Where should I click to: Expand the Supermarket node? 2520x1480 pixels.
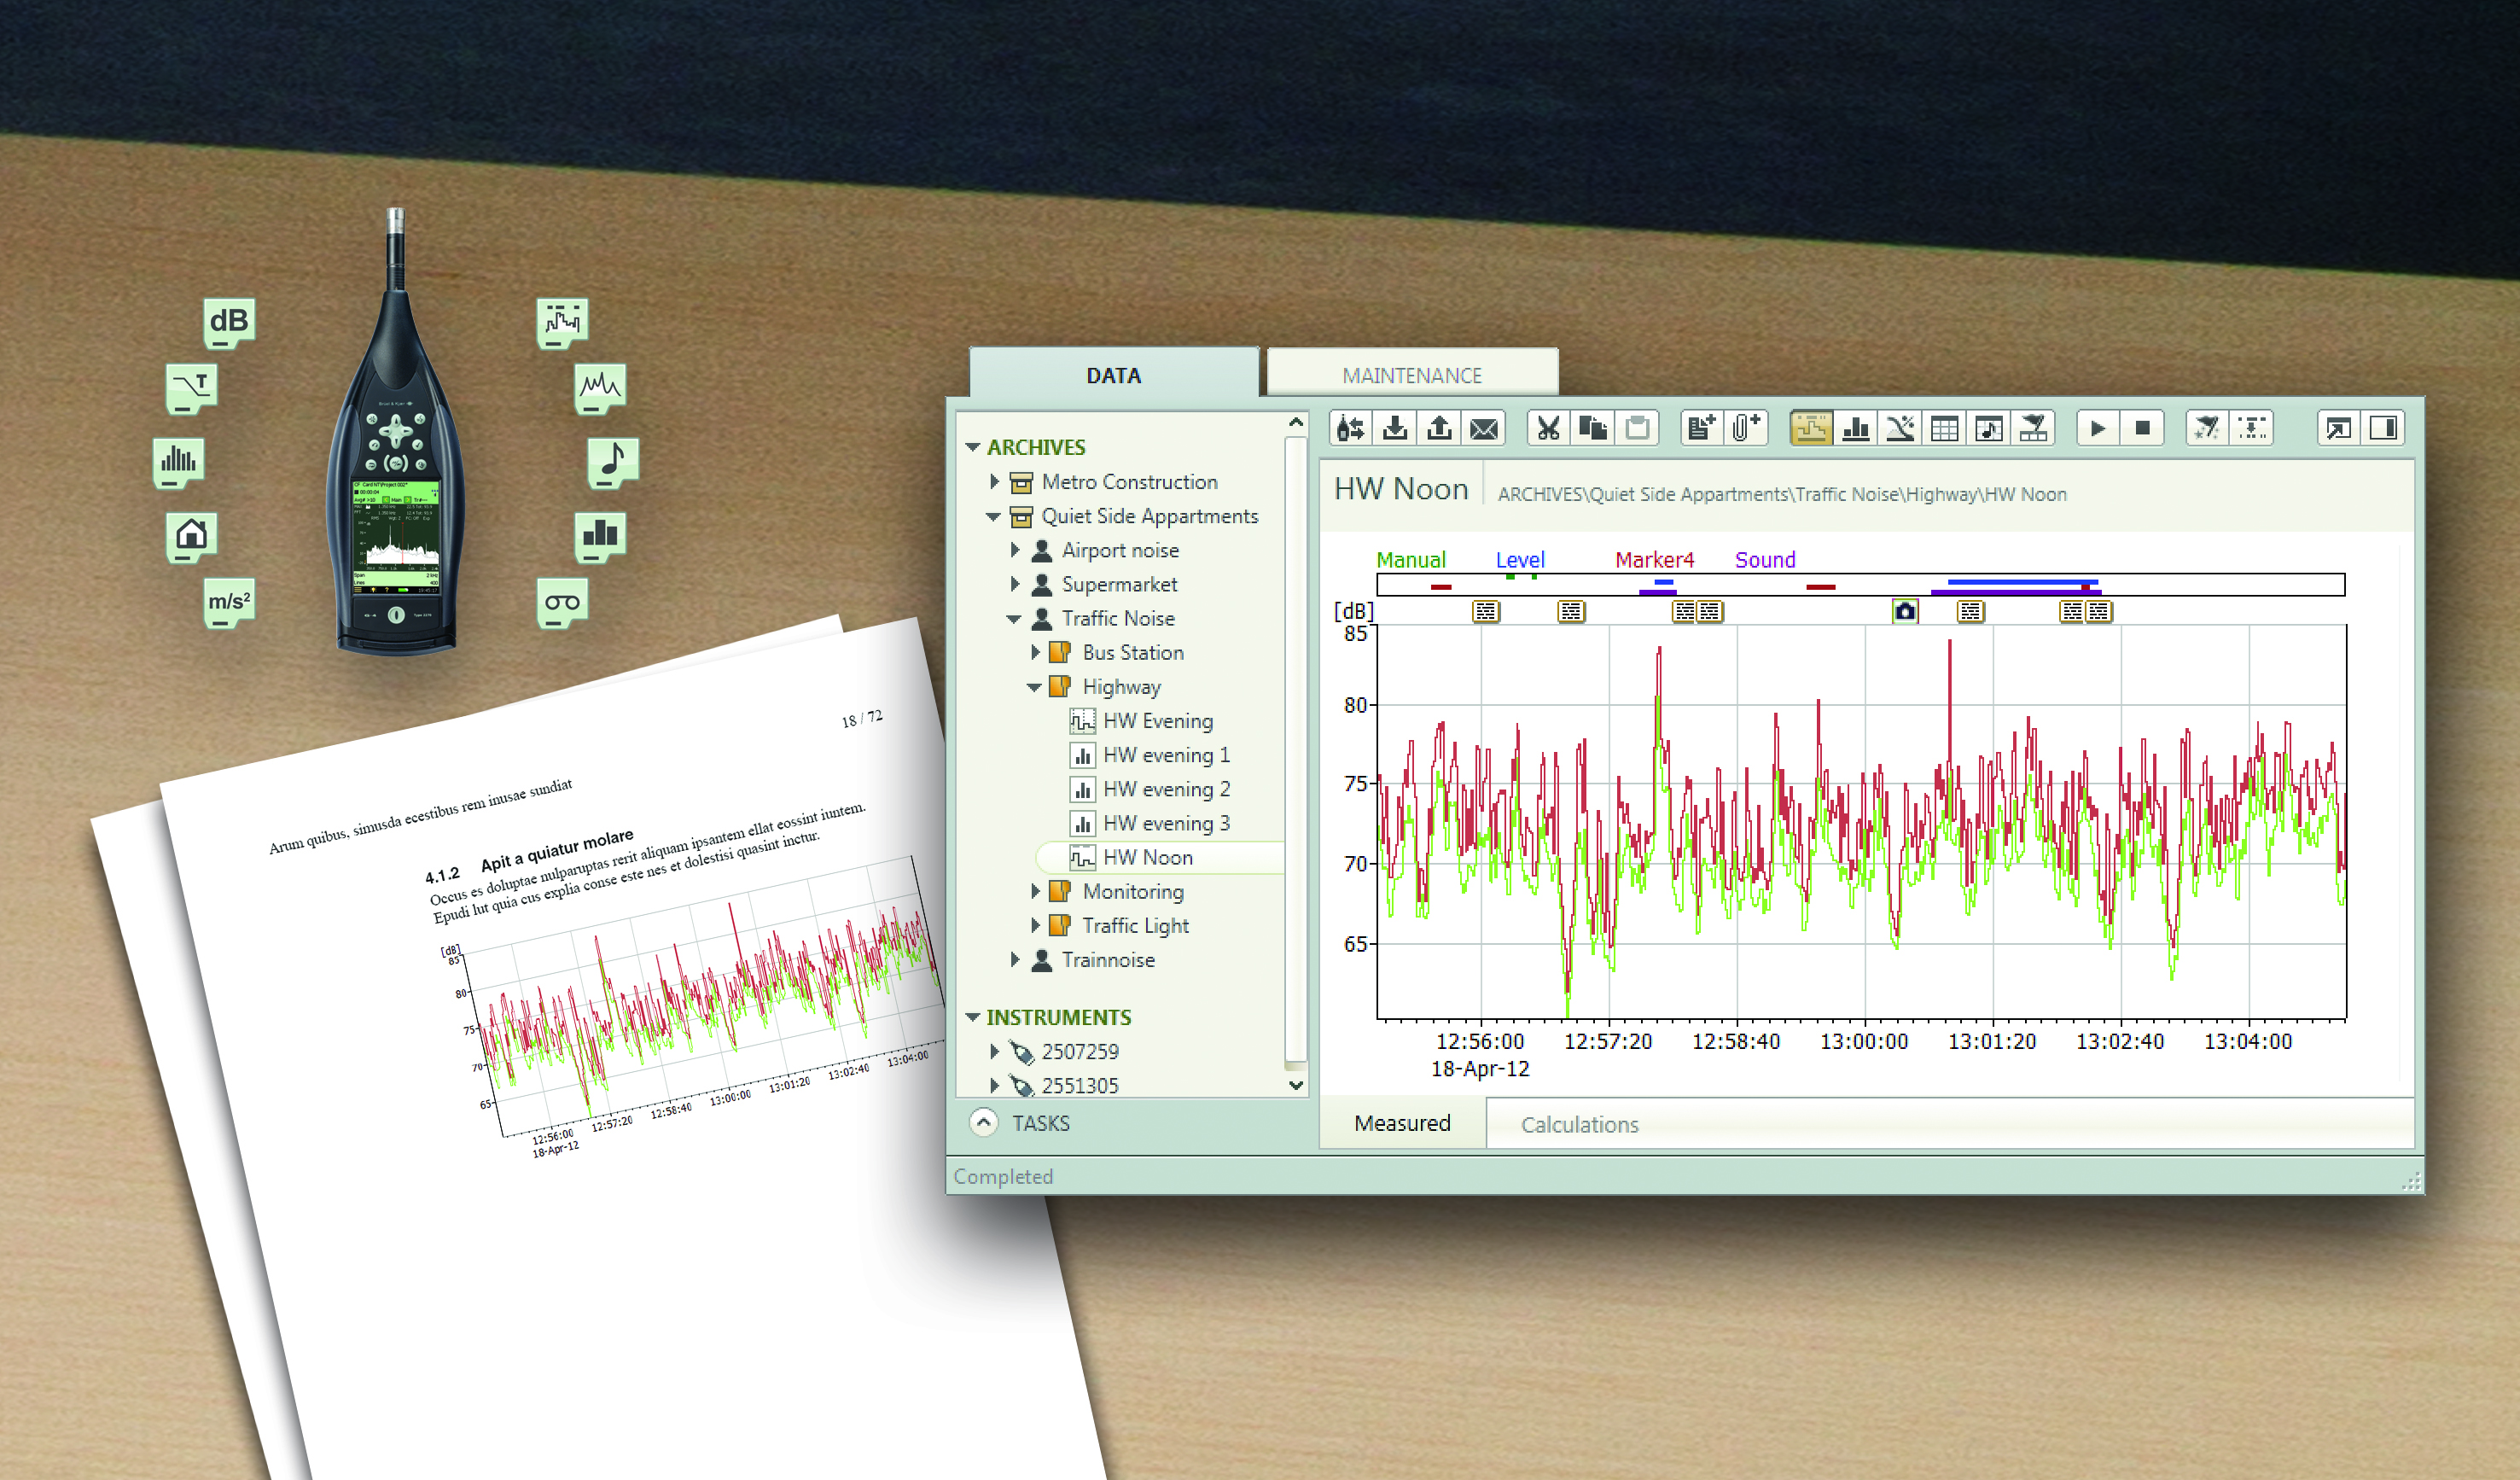click(1015, 584)
